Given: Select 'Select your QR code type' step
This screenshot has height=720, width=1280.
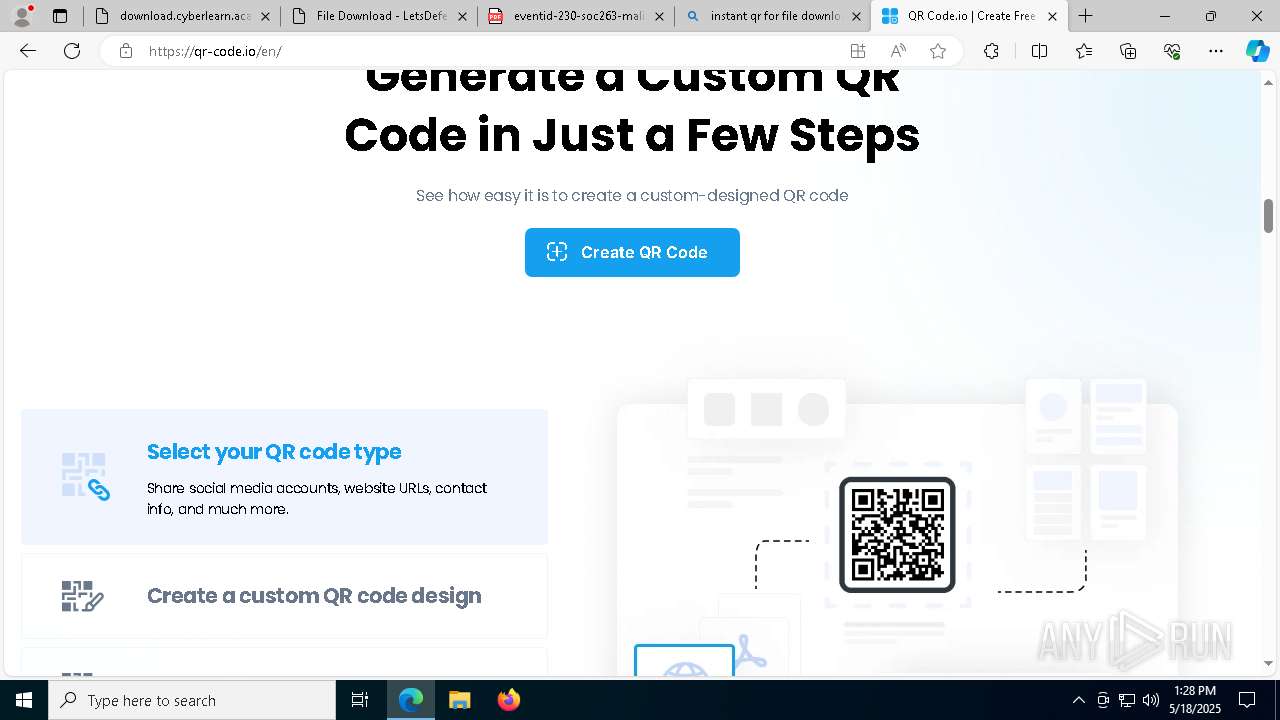Looking at the screenshot, I should tap(284, 477).
